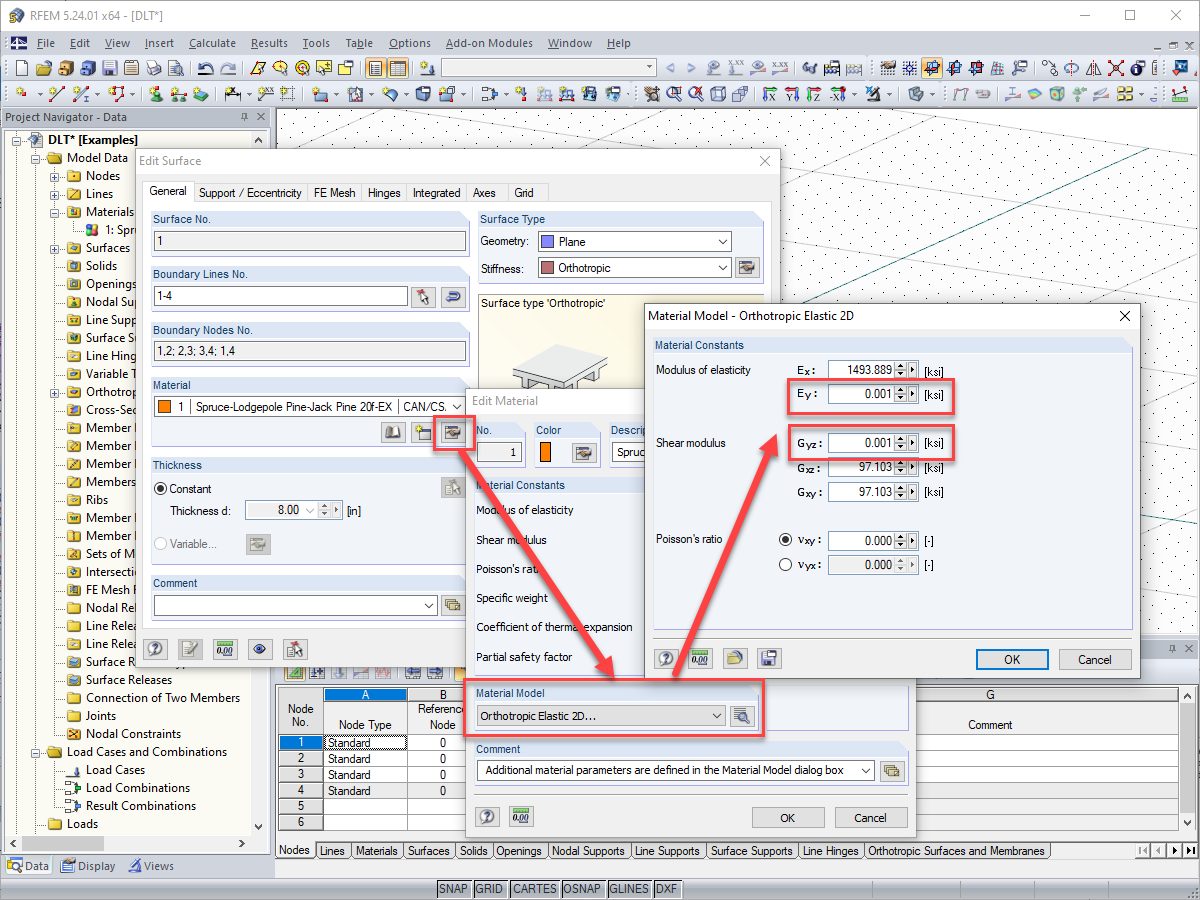Click the edit material model parameters magnifier icon

coord(741,715)
